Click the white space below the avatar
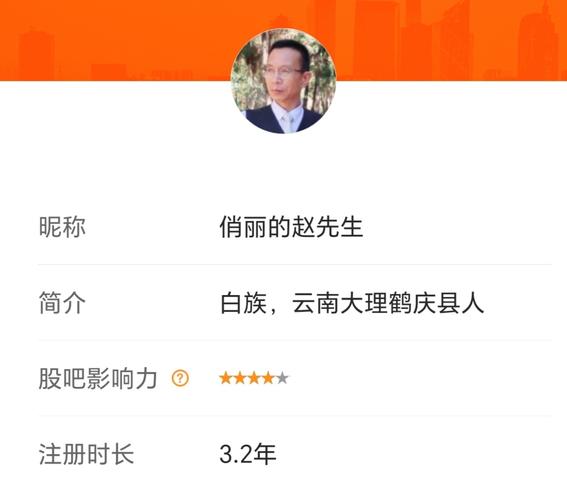 284,161
